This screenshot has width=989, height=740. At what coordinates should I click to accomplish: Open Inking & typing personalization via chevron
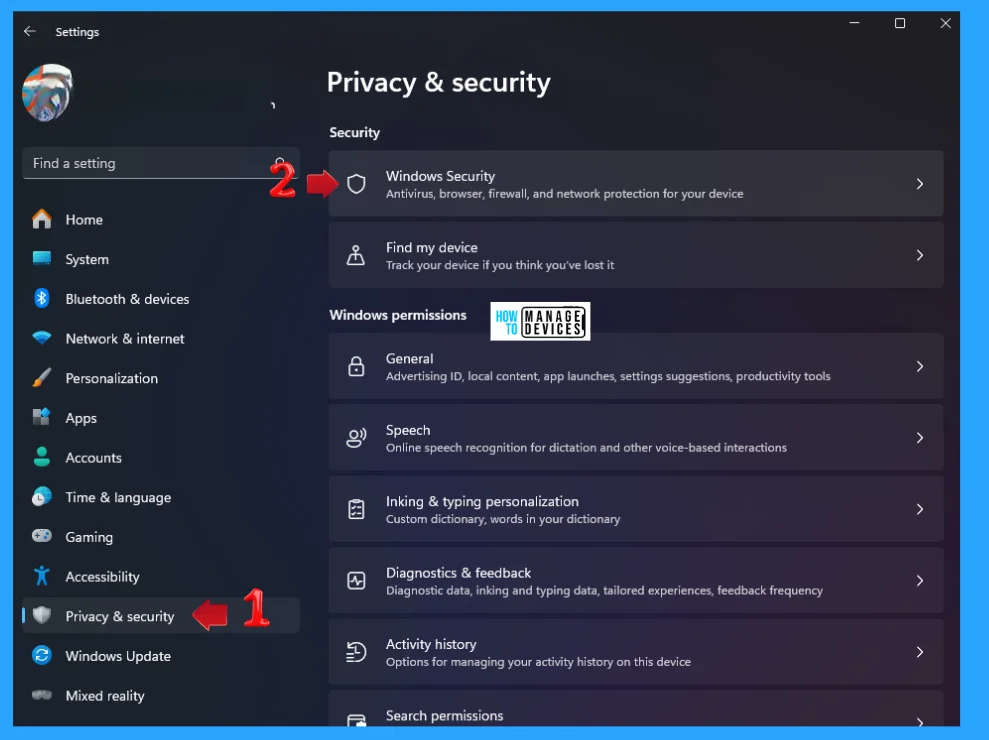tap(920, 508)
